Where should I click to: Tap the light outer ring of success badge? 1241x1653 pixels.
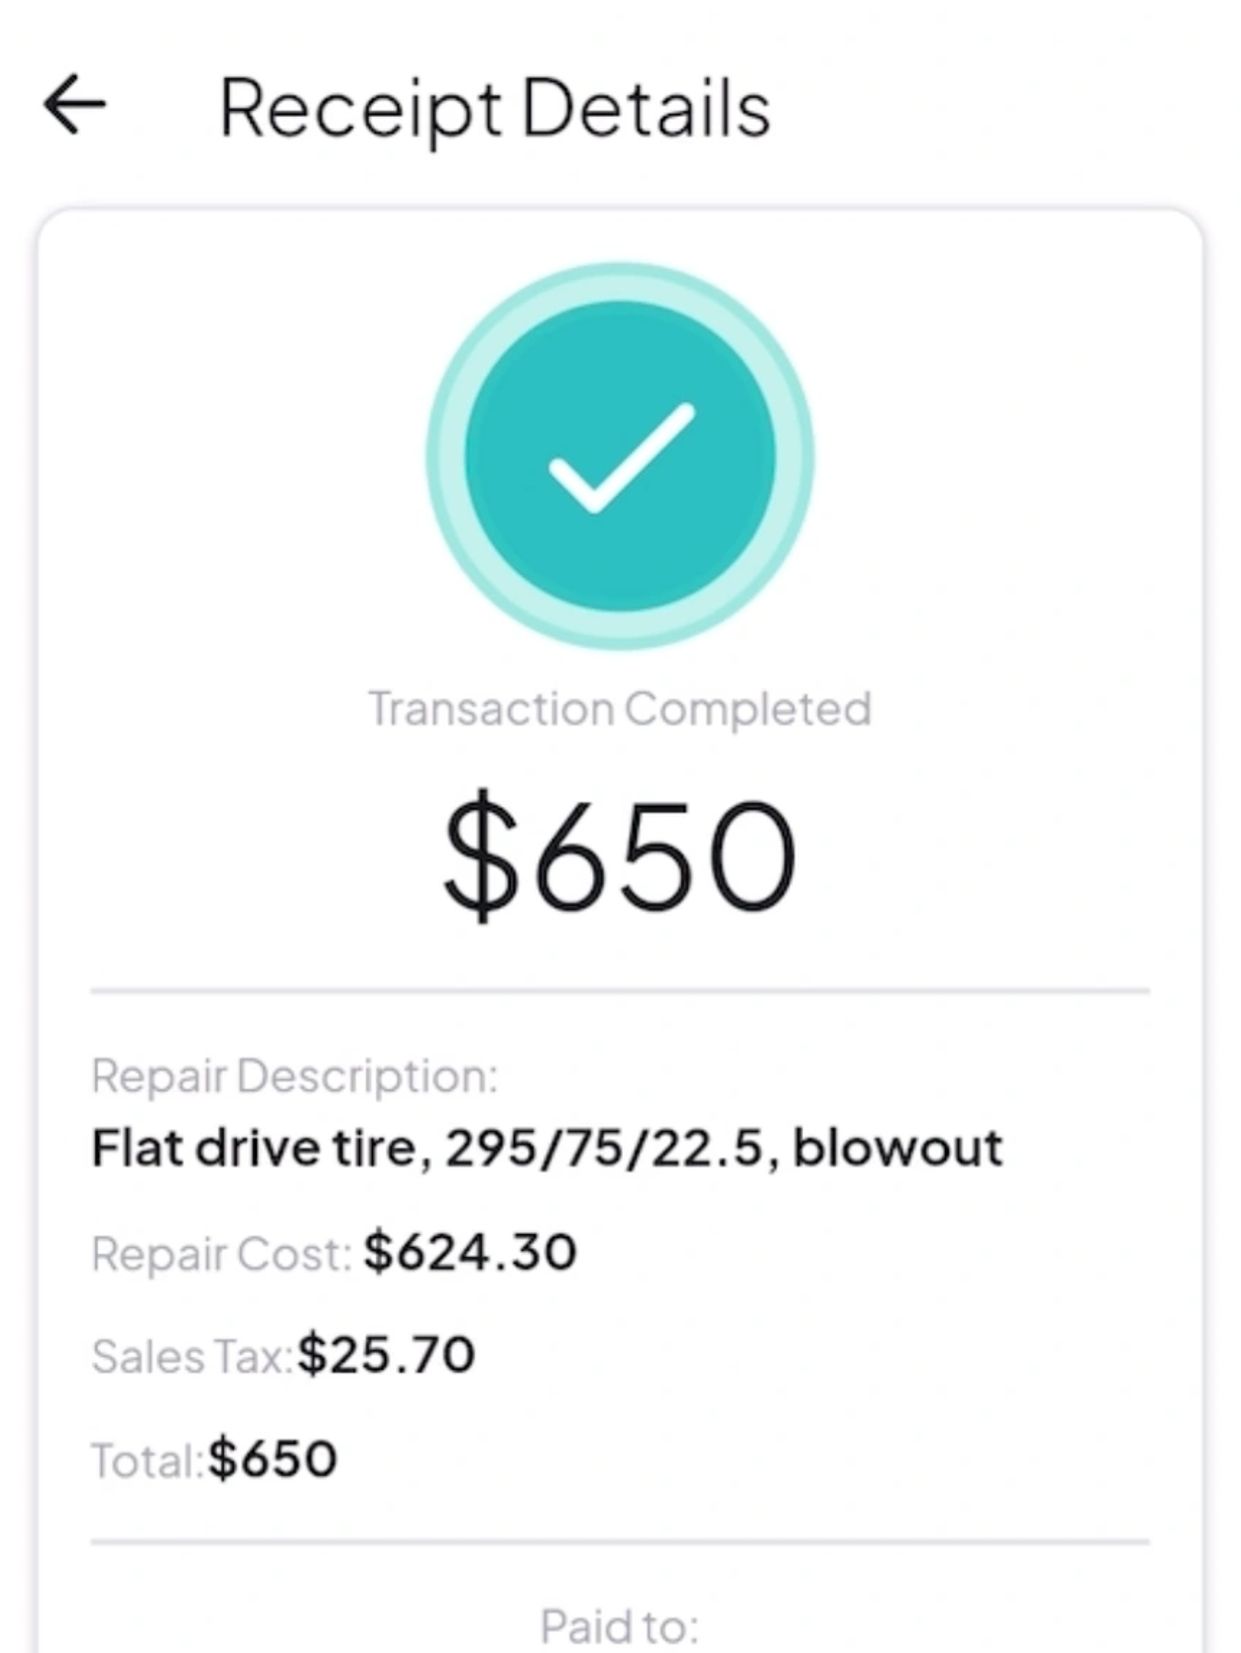(x=446, y=456)
